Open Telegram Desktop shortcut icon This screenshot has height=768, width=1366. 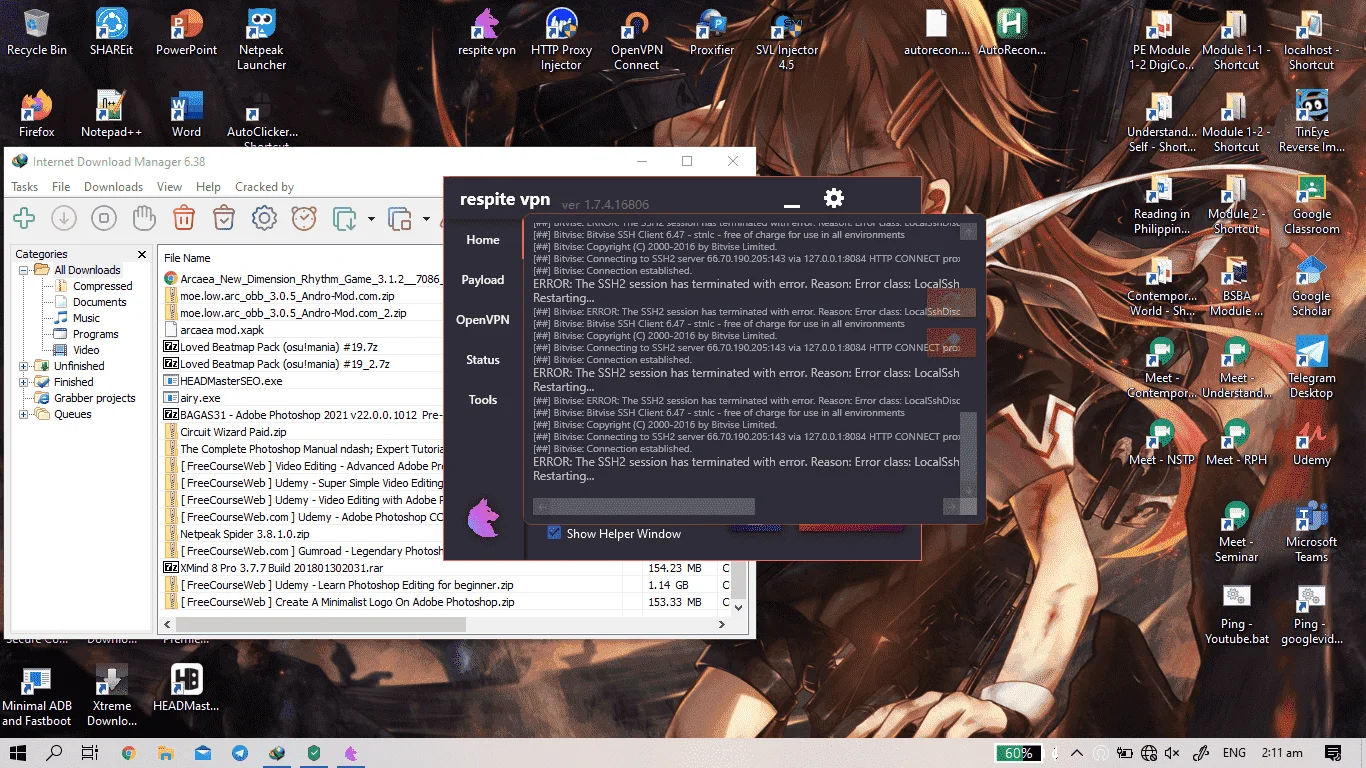(x=1311, y=367)
